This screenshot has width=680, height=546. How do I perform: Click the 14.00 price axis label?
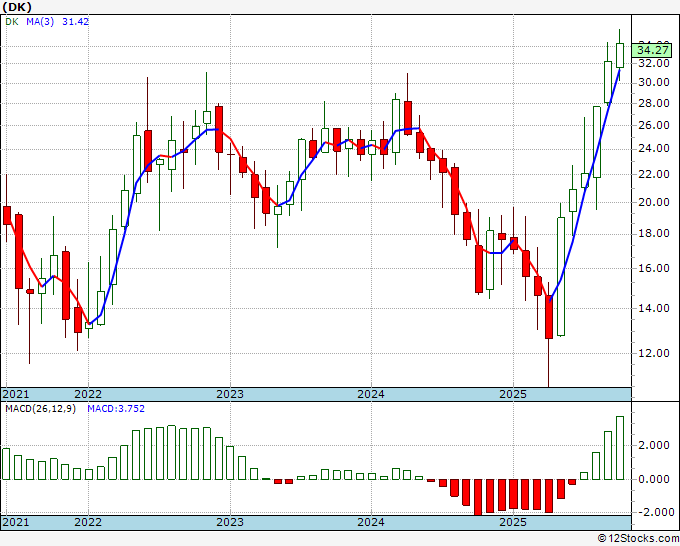tap(654, 308)
